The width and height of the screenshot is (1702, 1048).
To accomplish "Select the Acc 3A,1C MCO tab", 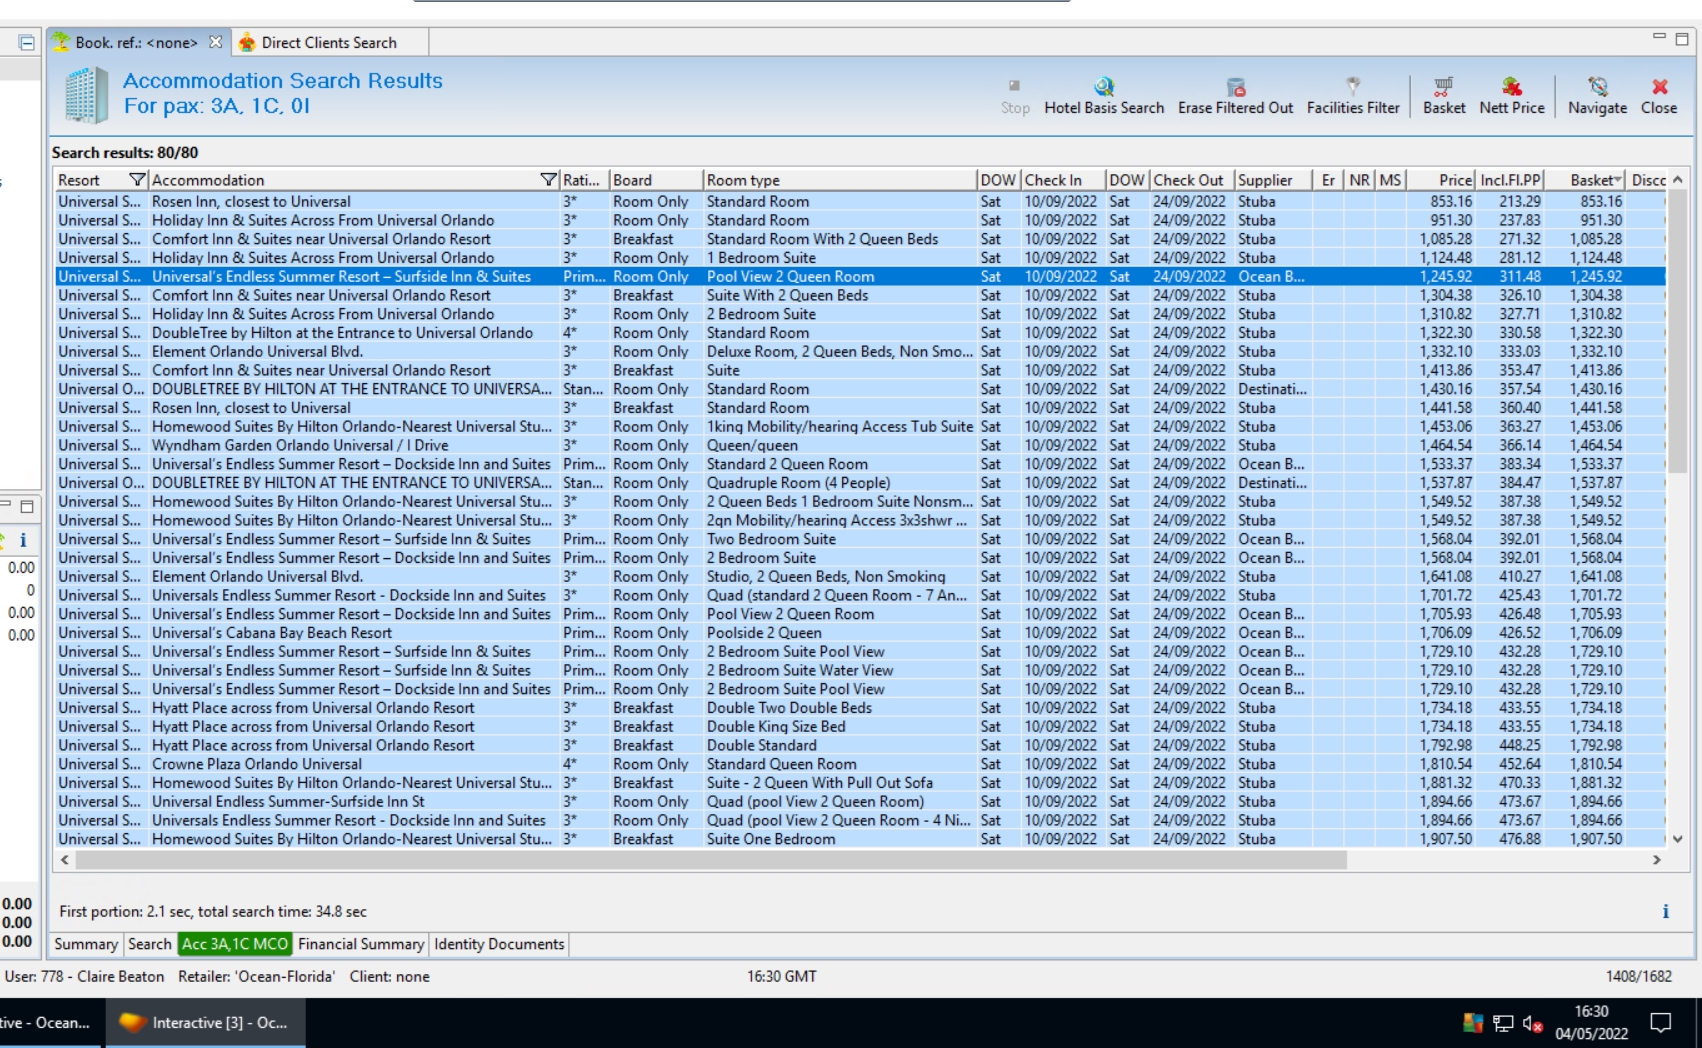I will 235,944.
